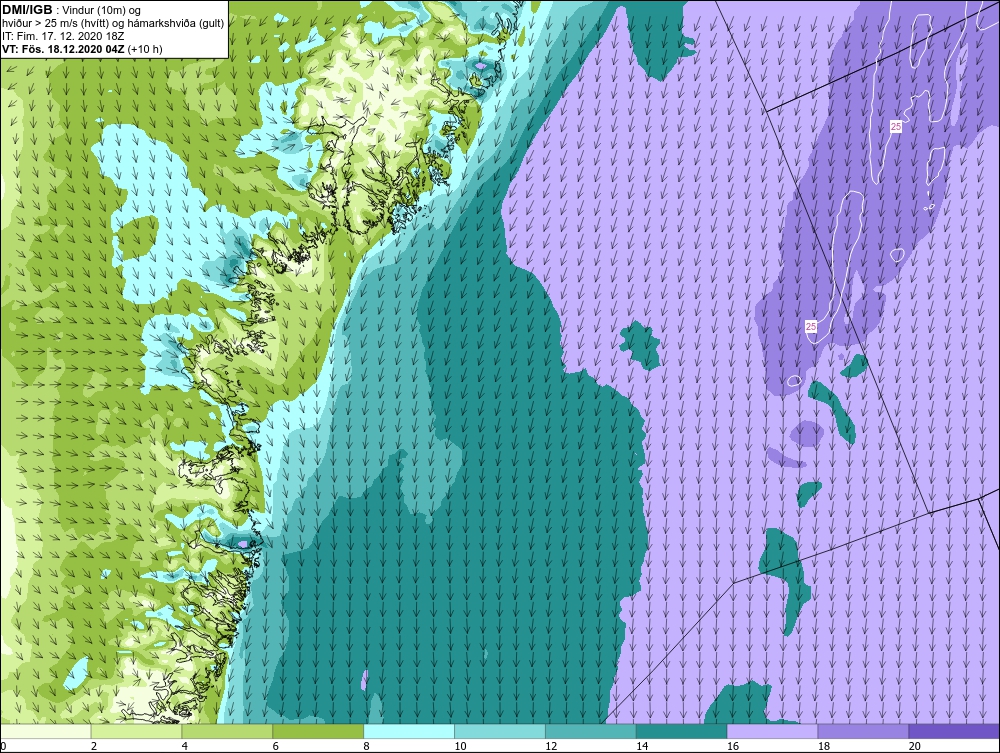Click the above 20 m/s dark violet legend swatch
The height and width of the screenshot is (753, 1000).
(x=953, y=731)
